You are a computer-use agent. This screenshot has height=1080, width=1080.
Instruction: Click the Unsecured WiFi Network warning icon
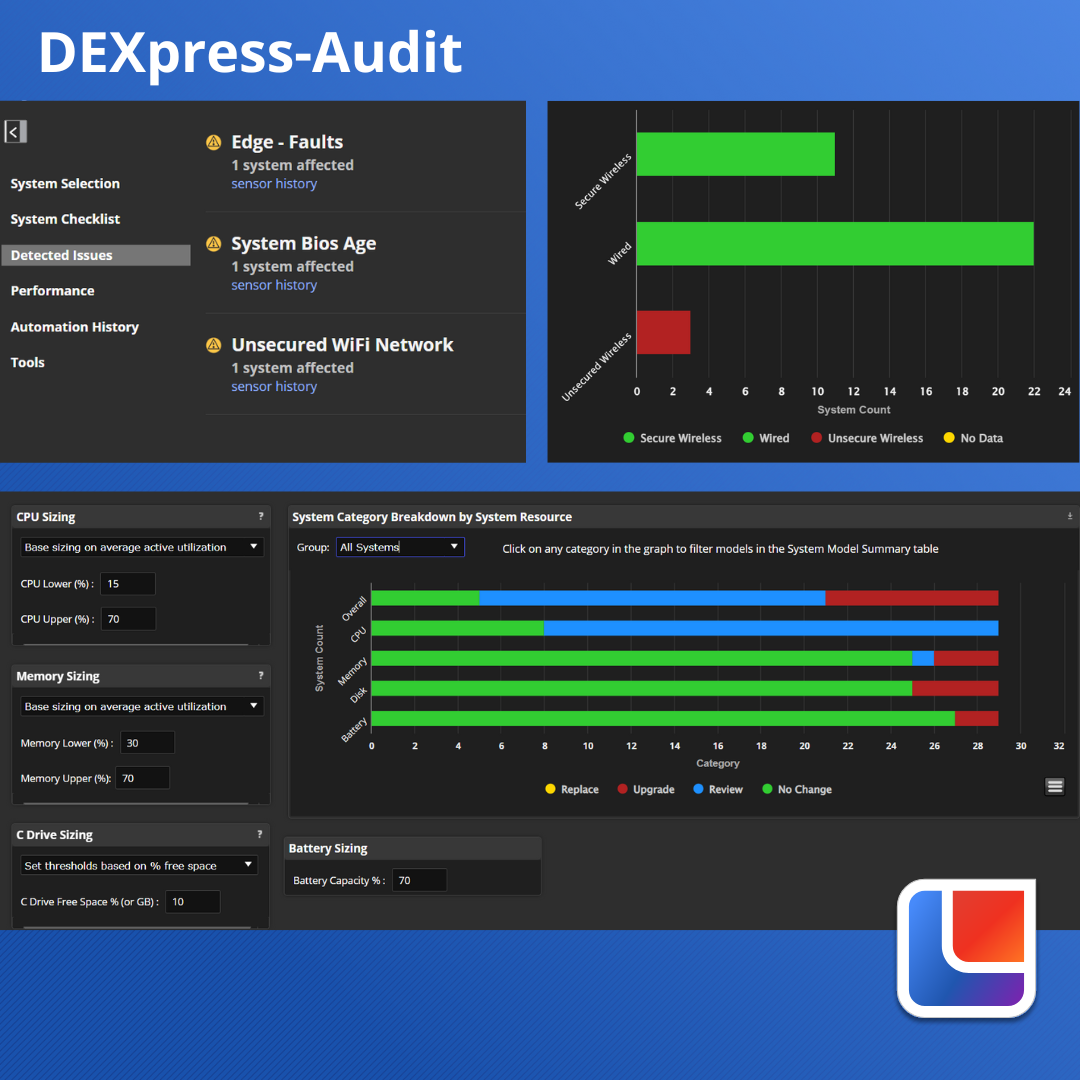(x=214, y=345)
